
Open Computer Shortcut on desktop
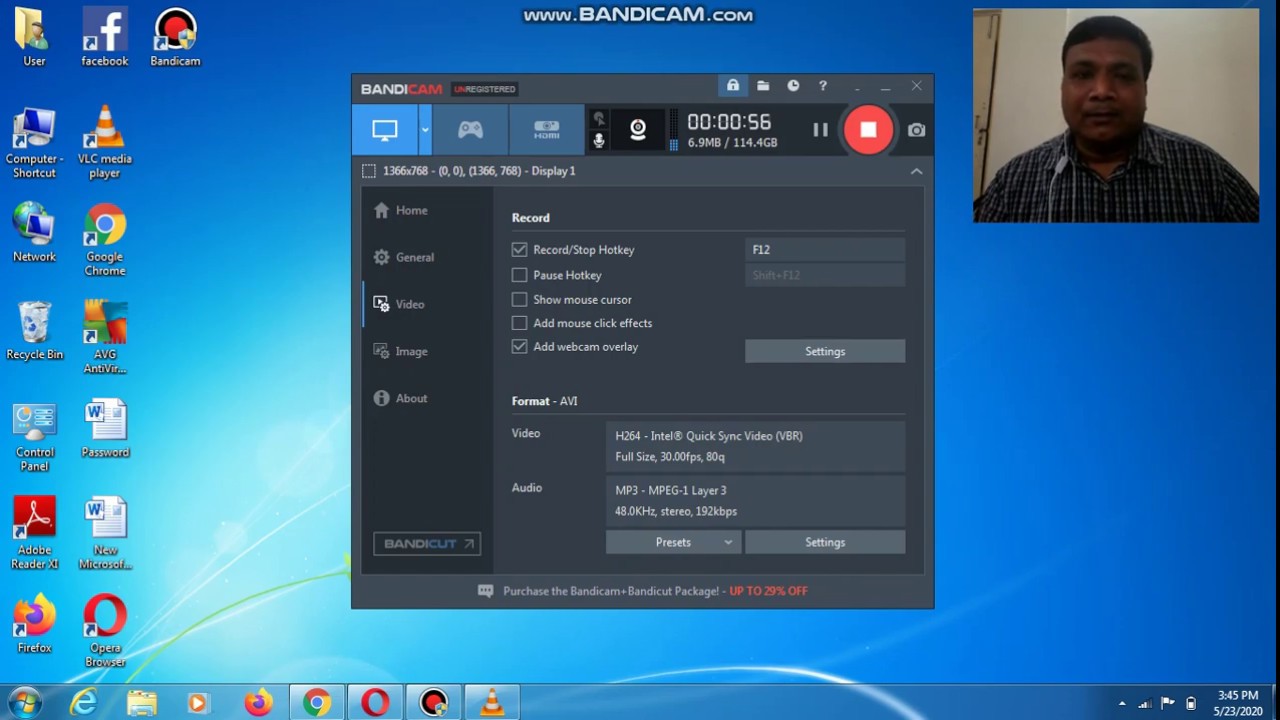click(x=34, y=143)
